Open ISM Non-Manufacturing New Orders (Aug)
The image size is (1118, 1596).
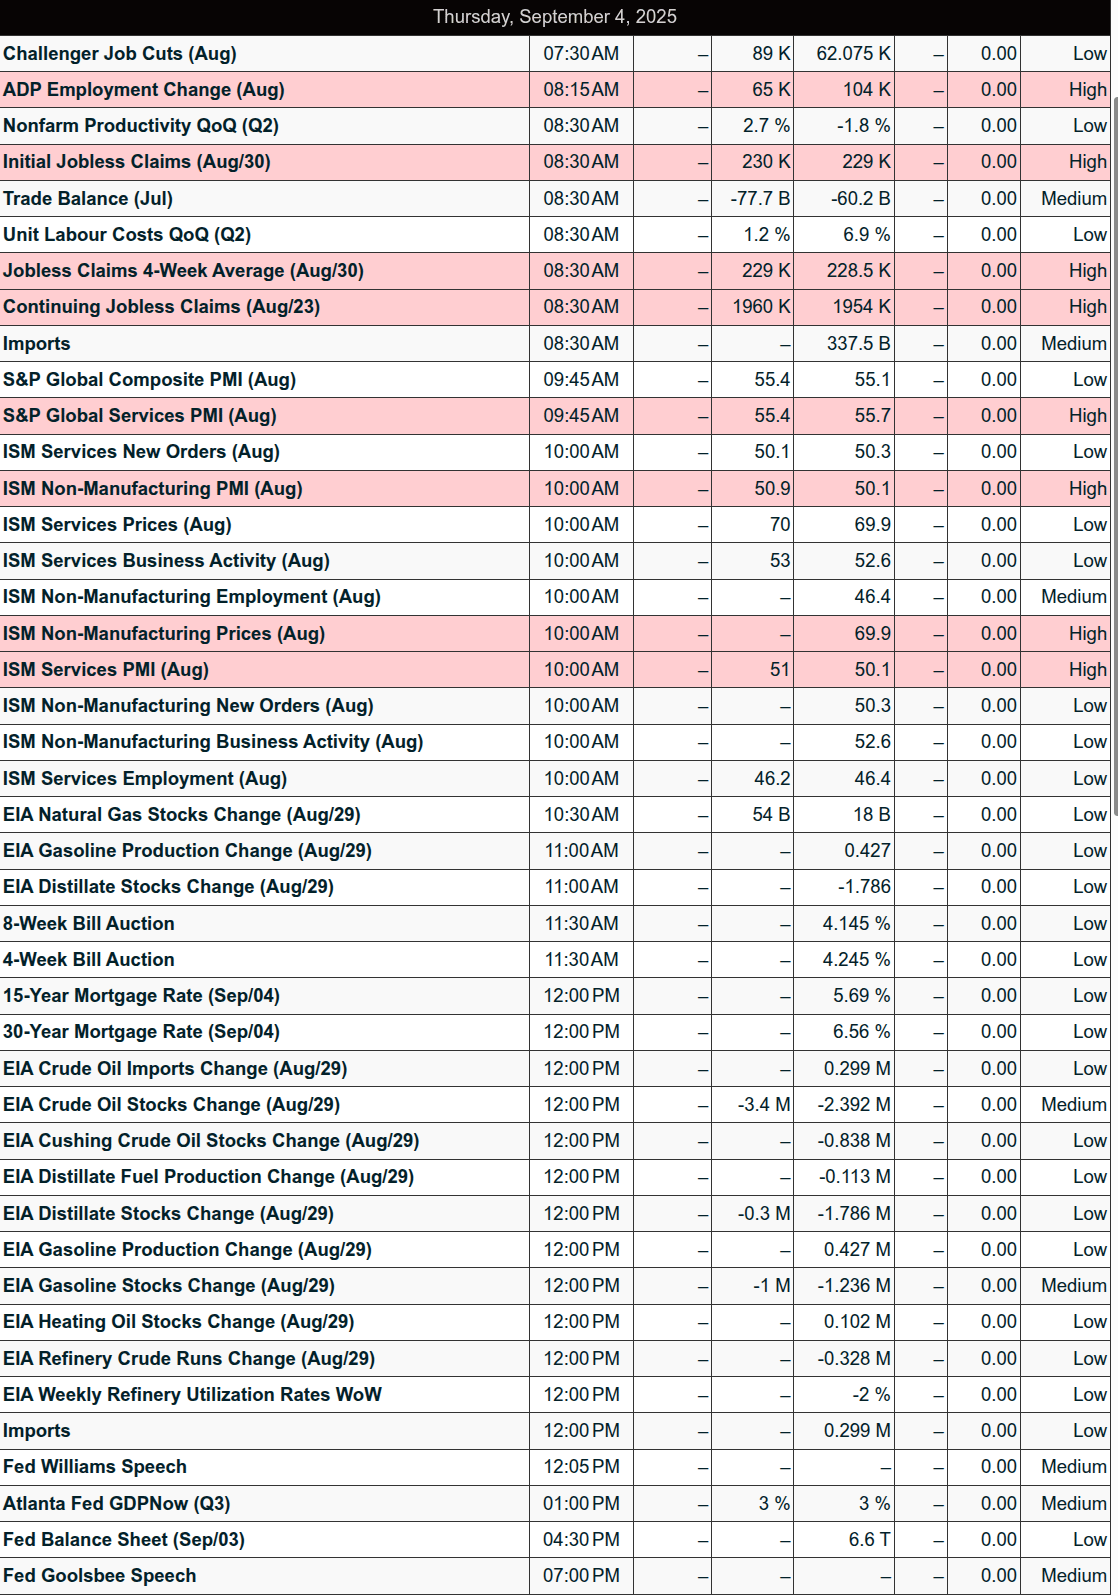click(188, 706)
